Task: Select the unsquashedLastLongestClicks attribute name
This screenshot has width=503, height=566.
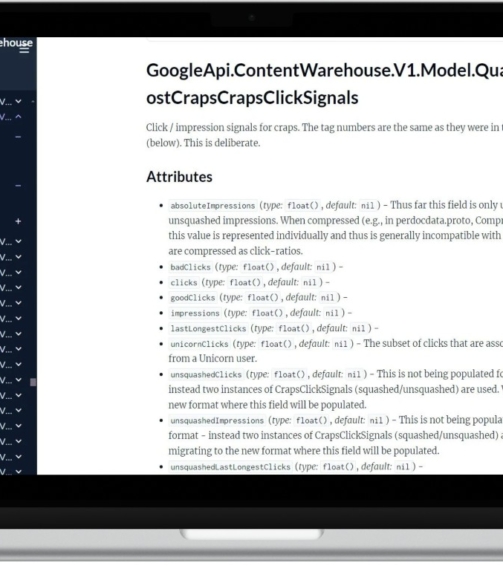Action: point(230,467)
